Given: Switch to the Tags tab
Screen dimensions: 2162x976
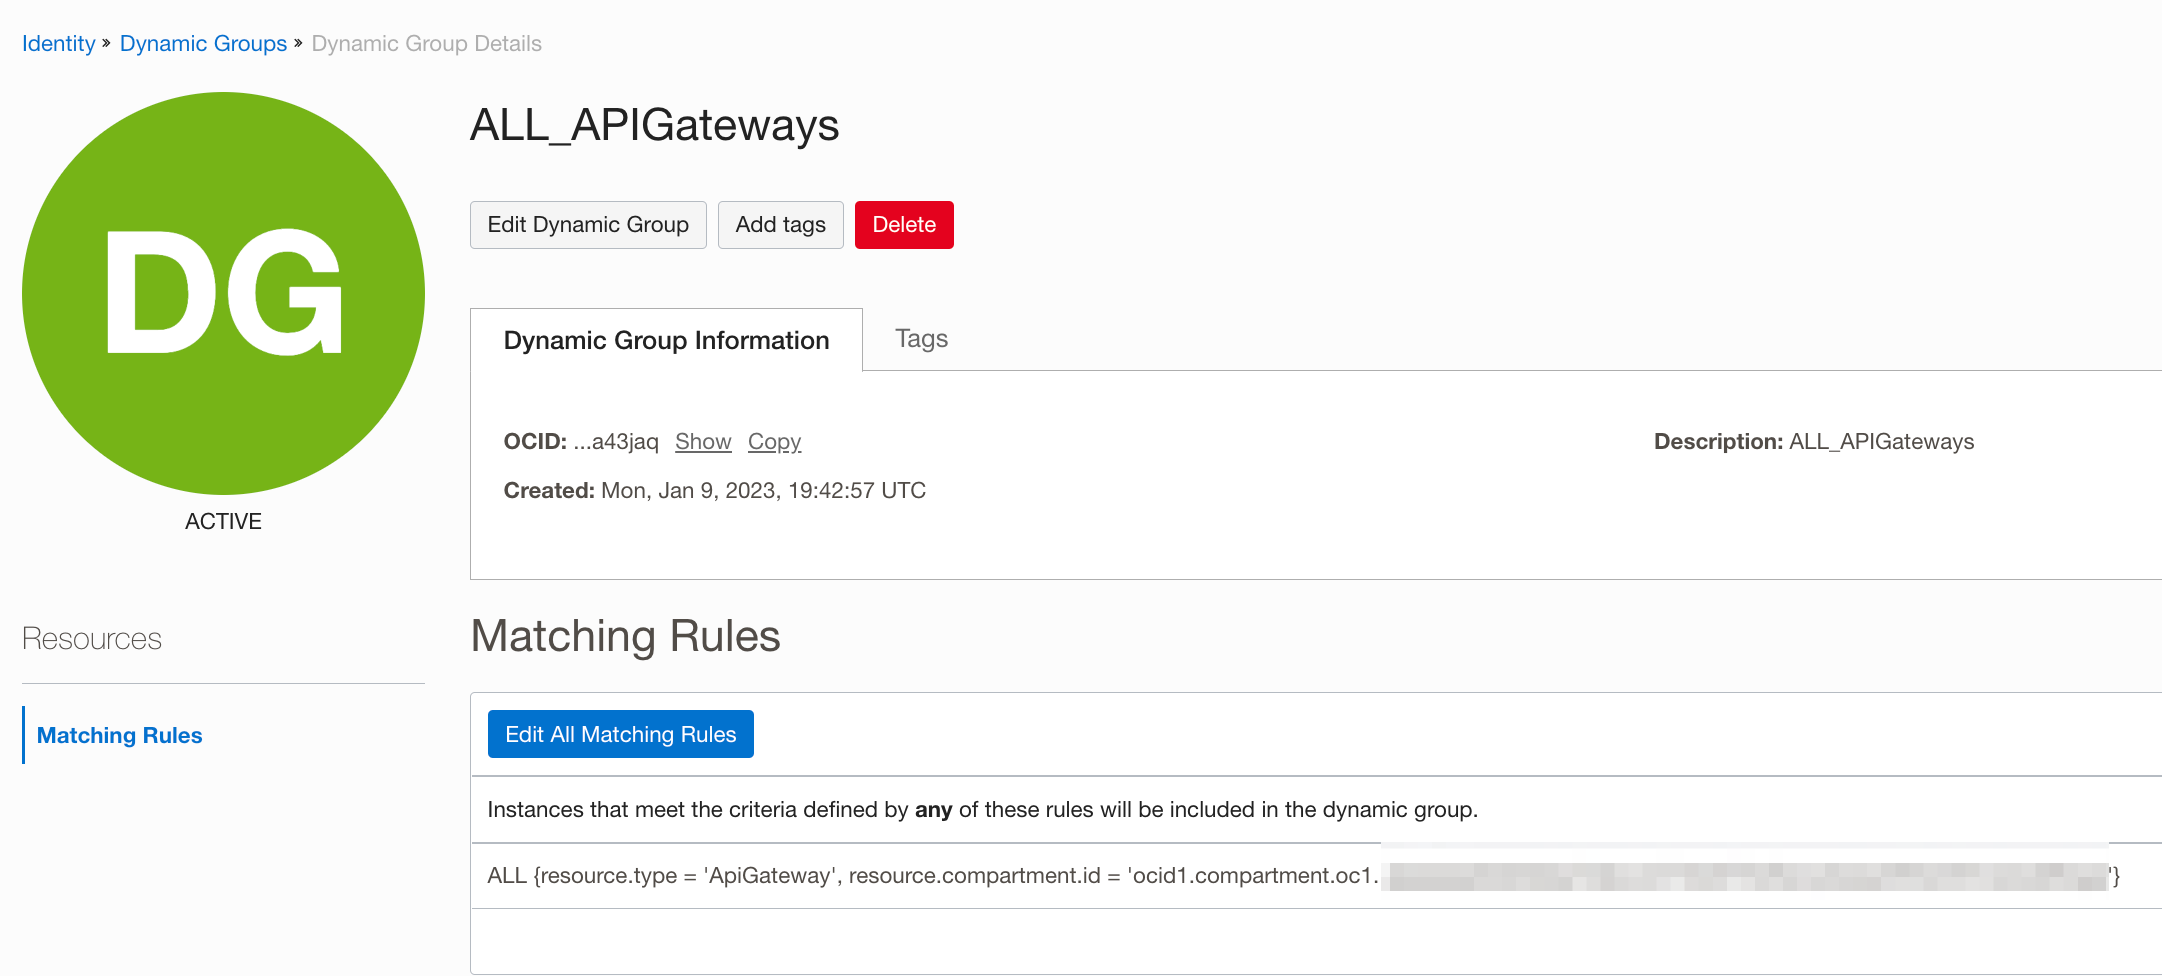Looking at the screenshot, I should tap(920, 338).
